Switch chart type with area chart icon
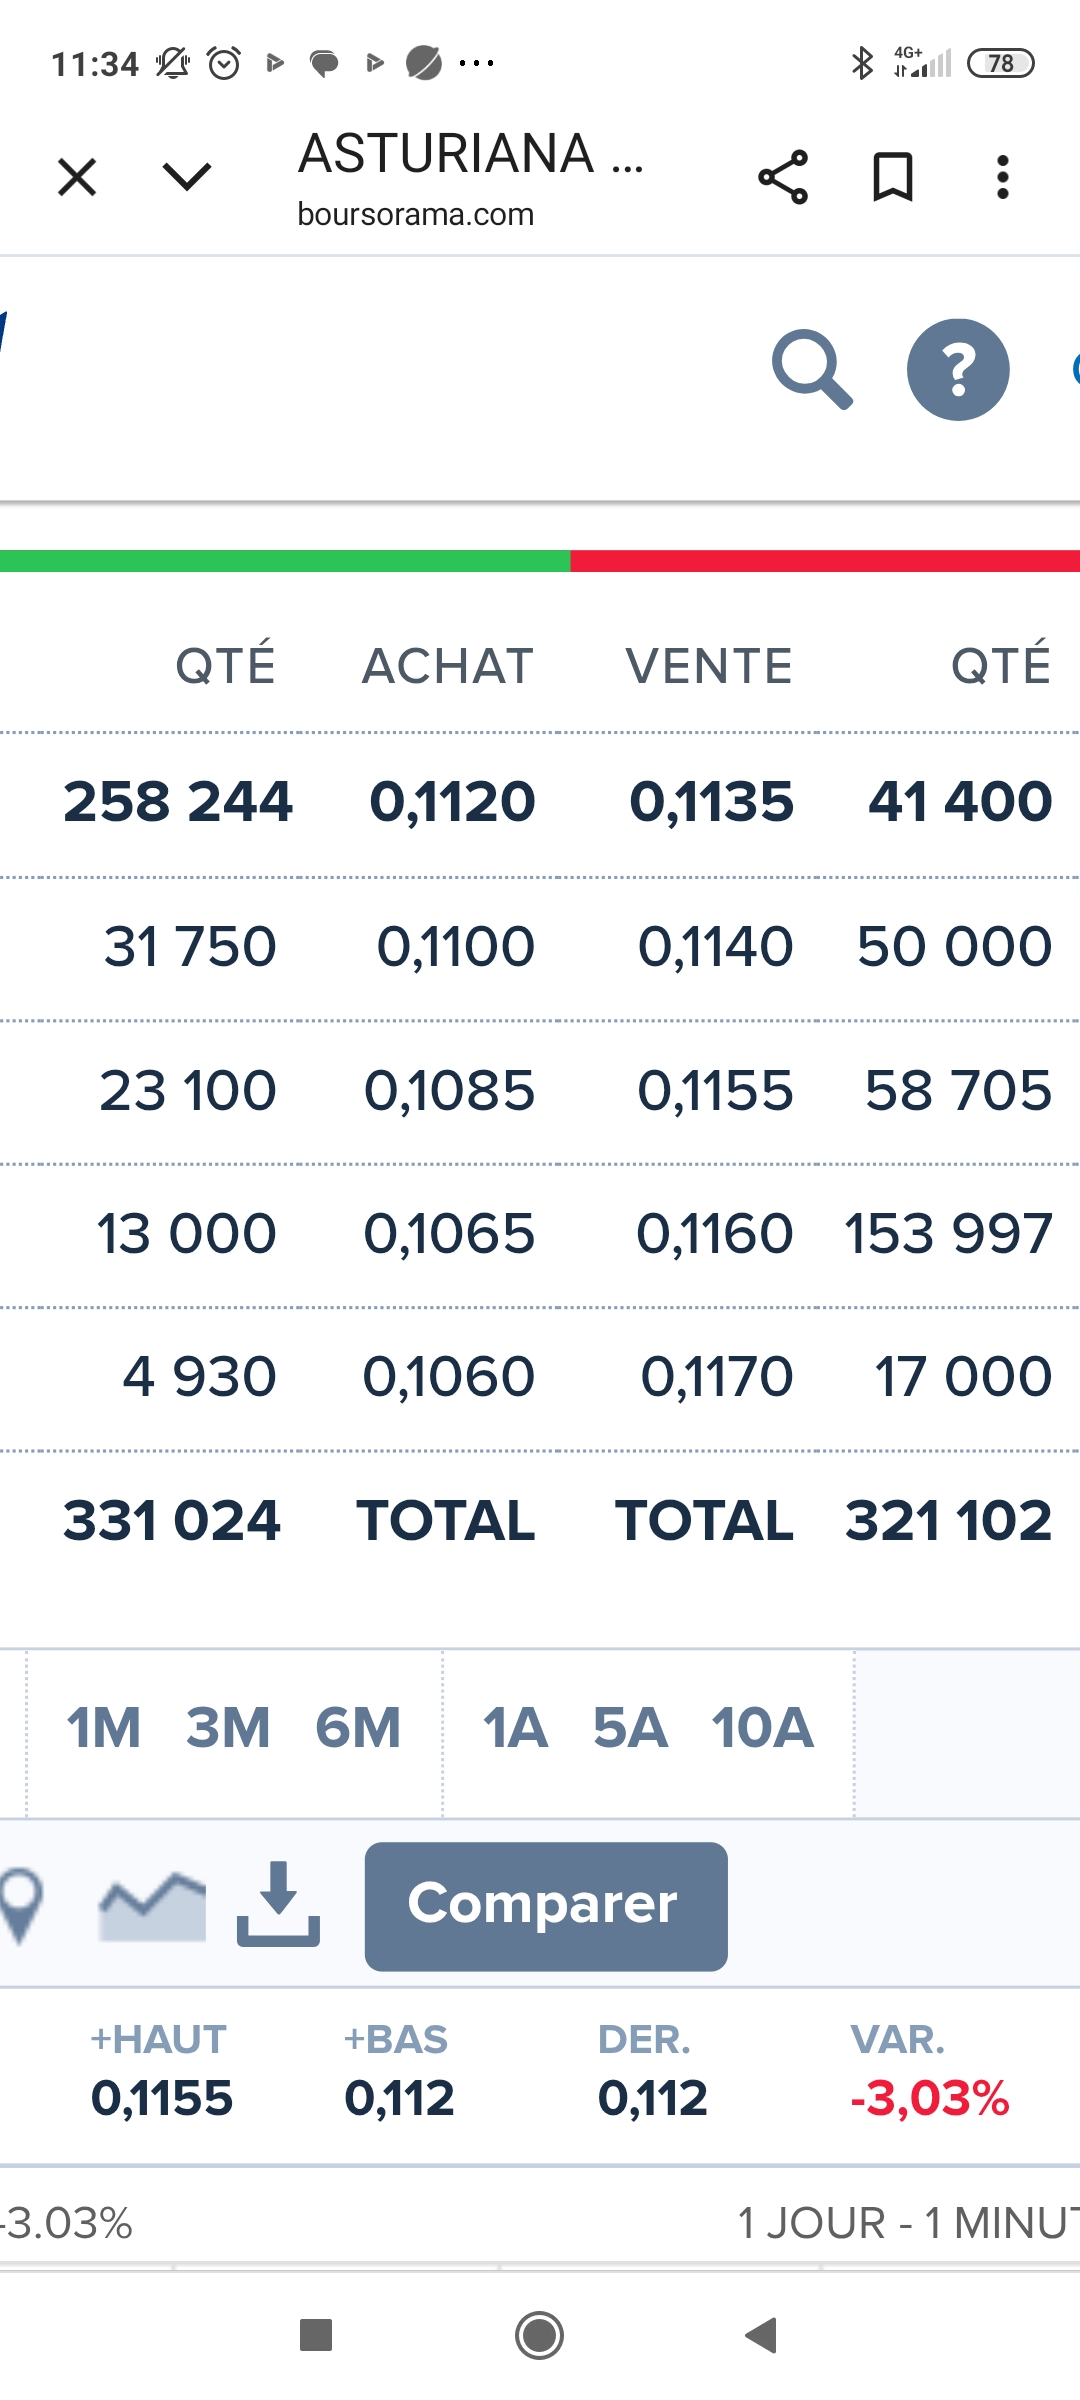Screen dimensions: 1080x2400 [x=152, y=1905]
